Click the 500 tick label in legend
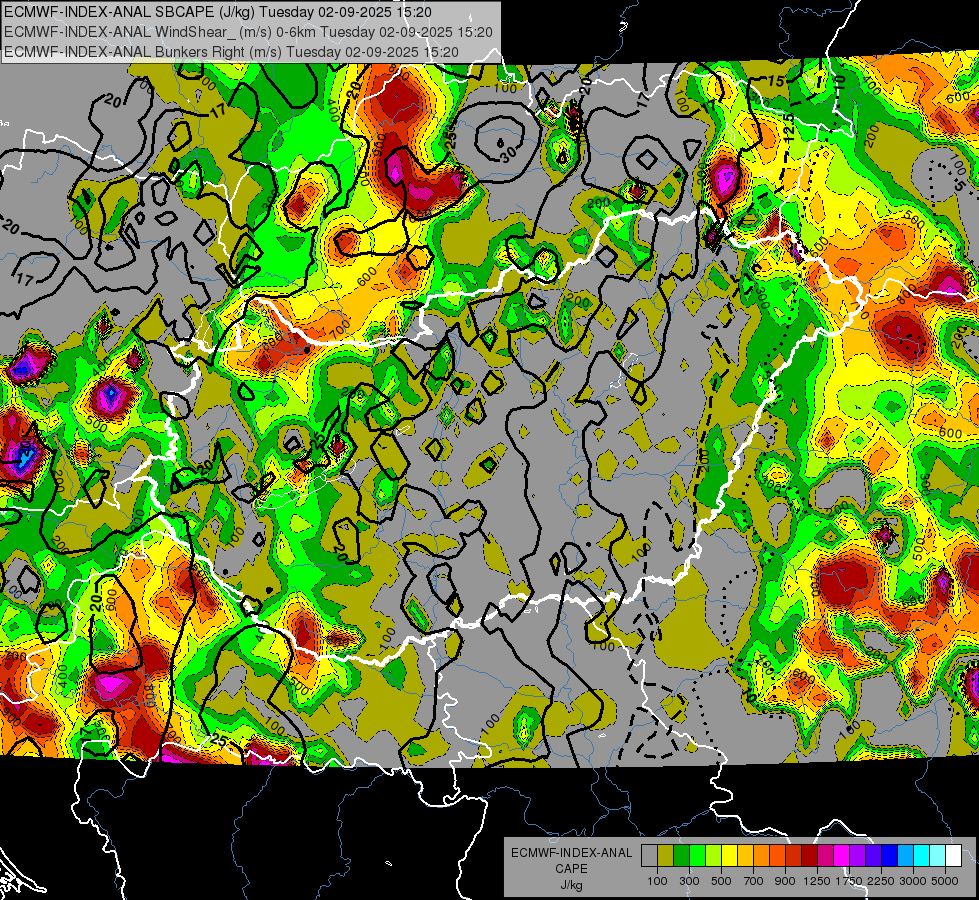Viewport: 979px width, 900px height. coord(721,881)
